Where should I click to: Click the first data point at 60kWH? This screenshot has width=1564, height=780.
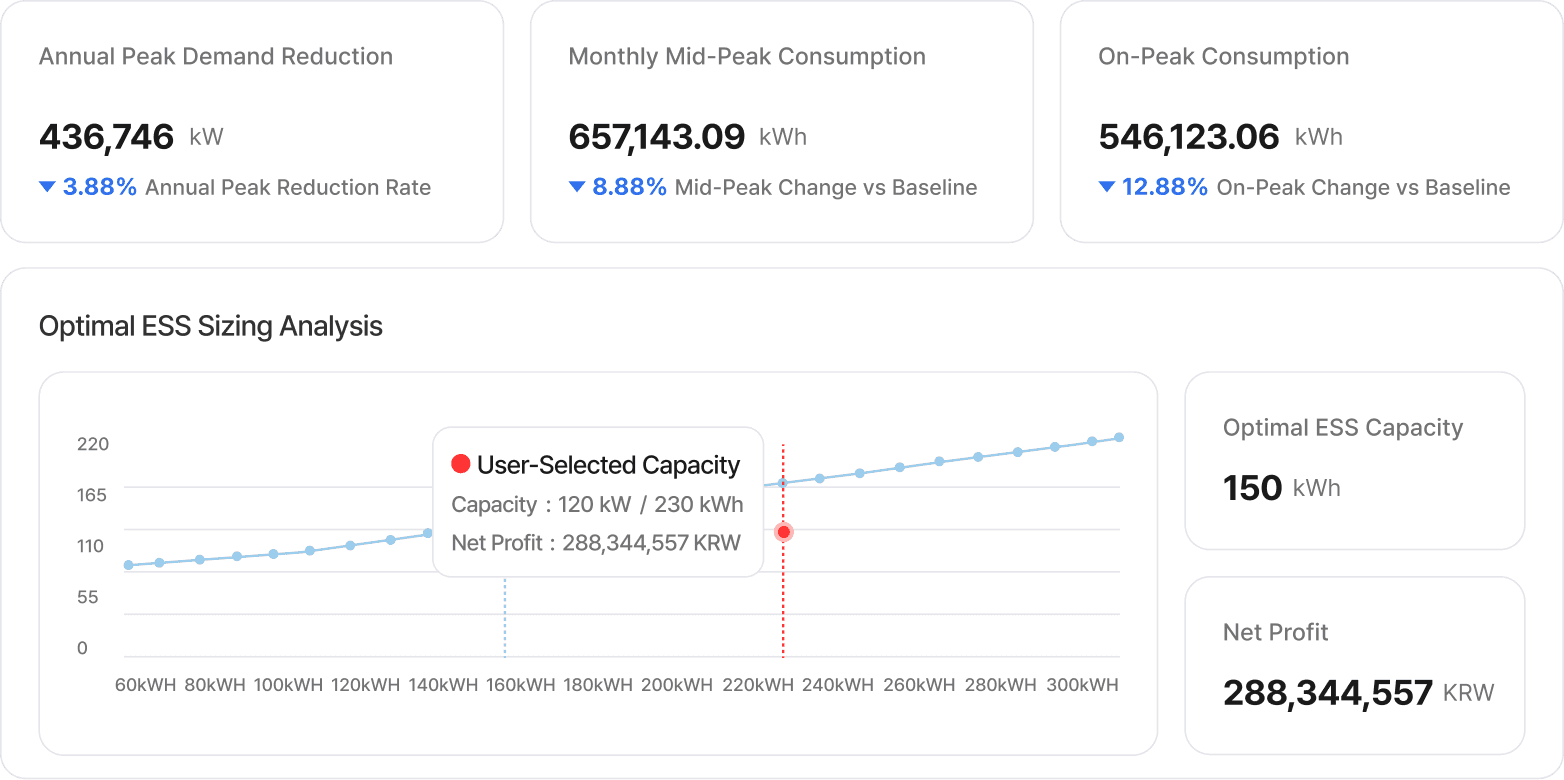pos(128,565)
